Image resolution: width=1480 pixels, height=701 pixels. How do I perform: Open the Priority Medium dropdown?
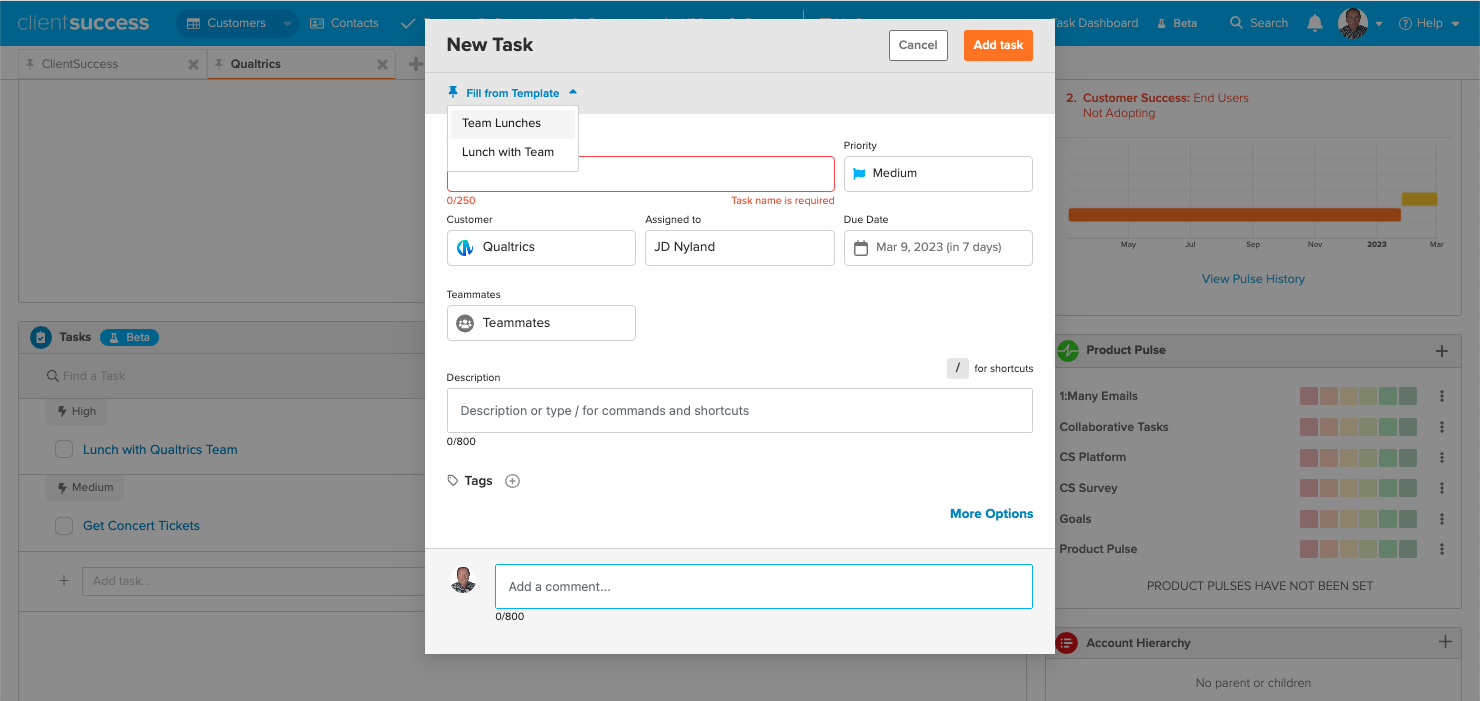point(938,174)
